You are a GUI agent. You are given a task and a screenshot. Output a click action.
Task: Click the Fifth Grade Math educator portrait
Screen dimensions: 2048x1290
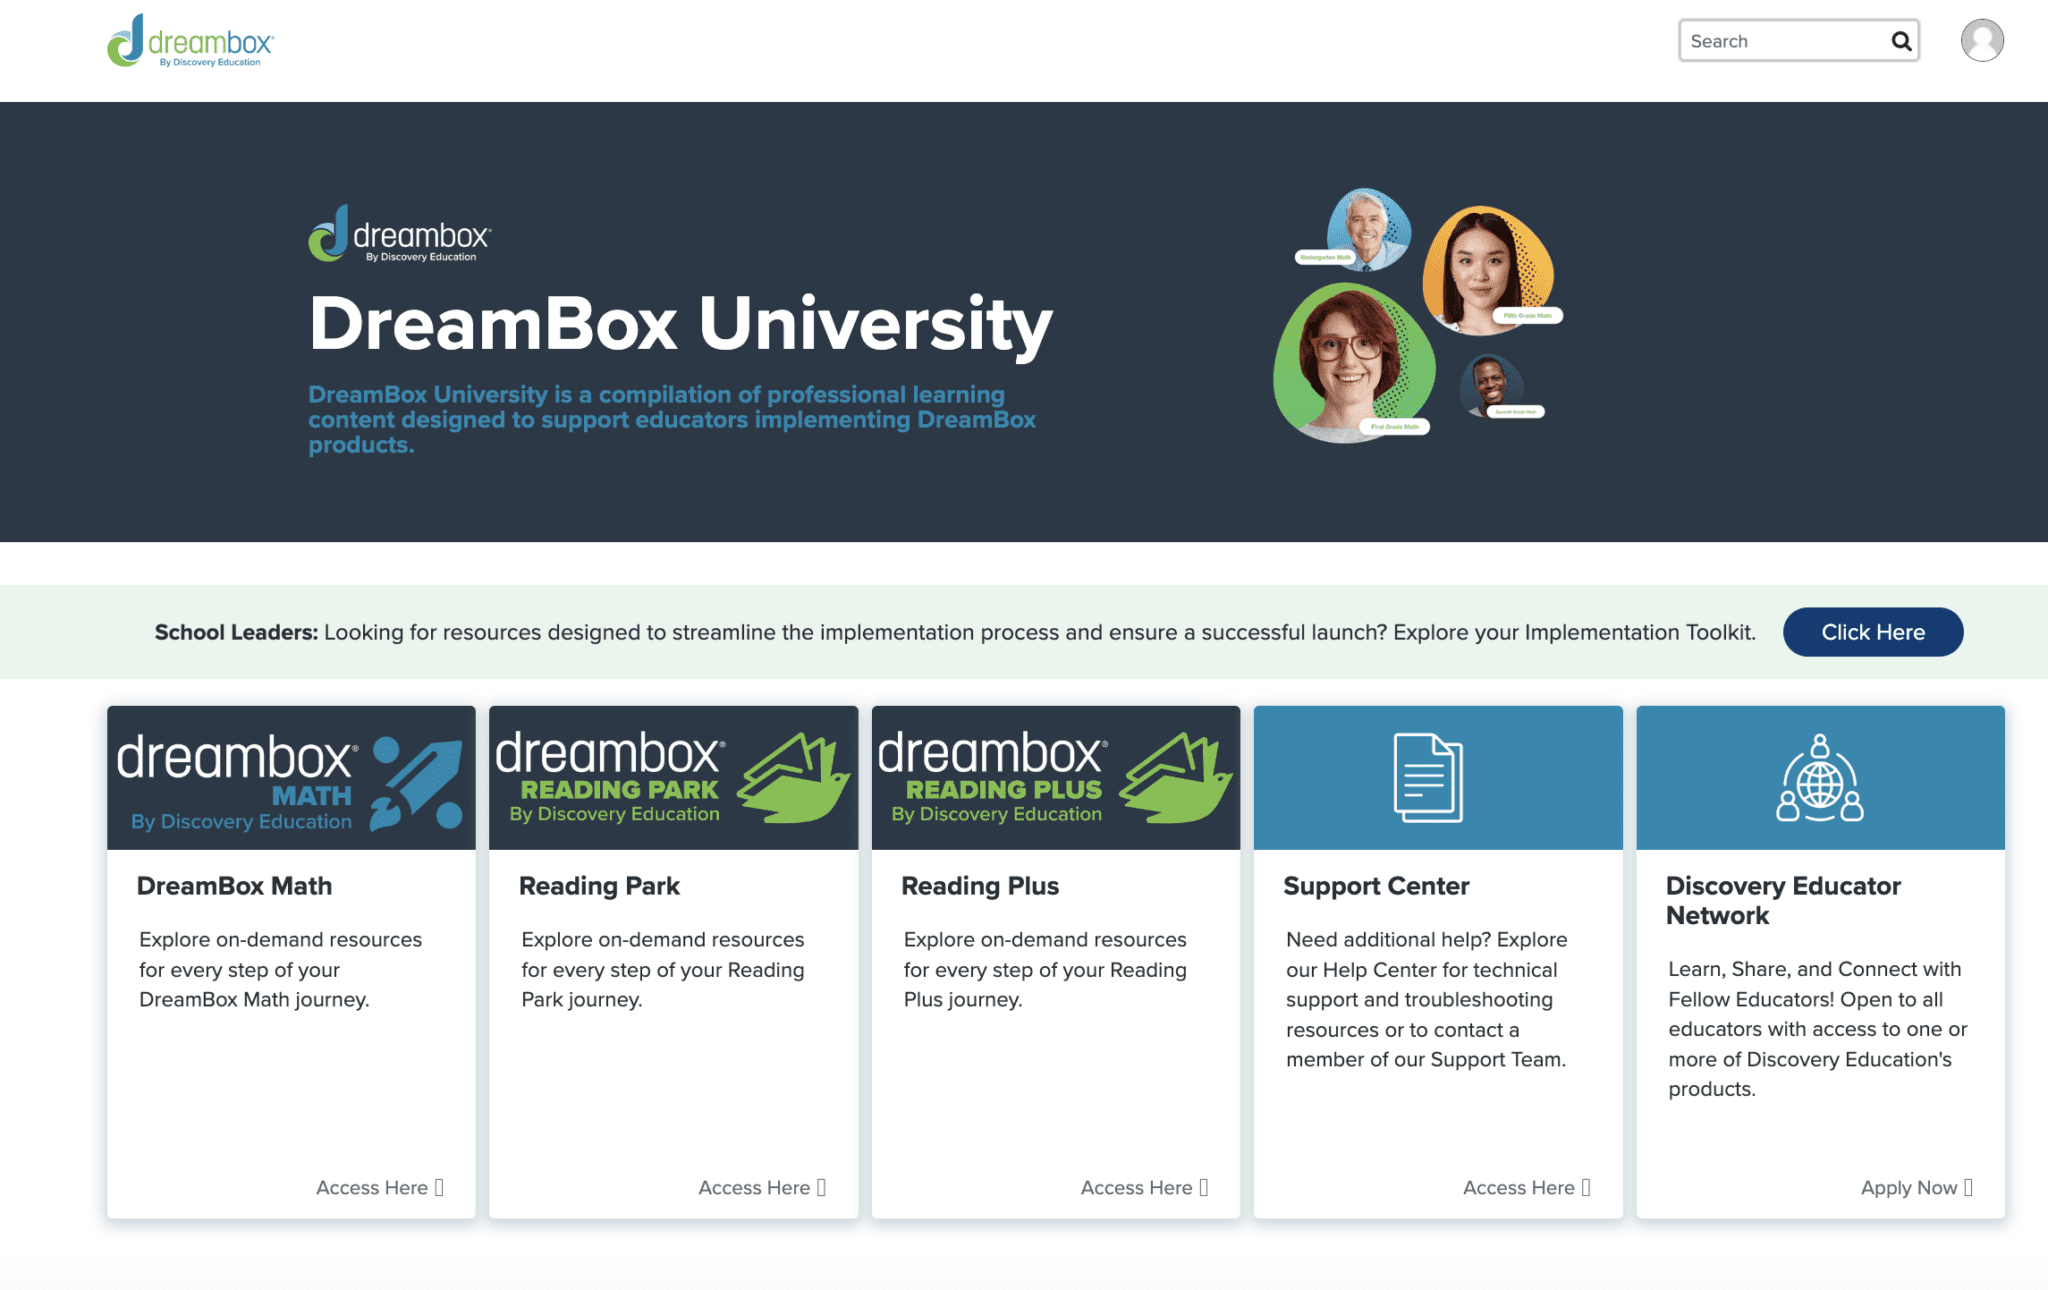(1486, 272)
